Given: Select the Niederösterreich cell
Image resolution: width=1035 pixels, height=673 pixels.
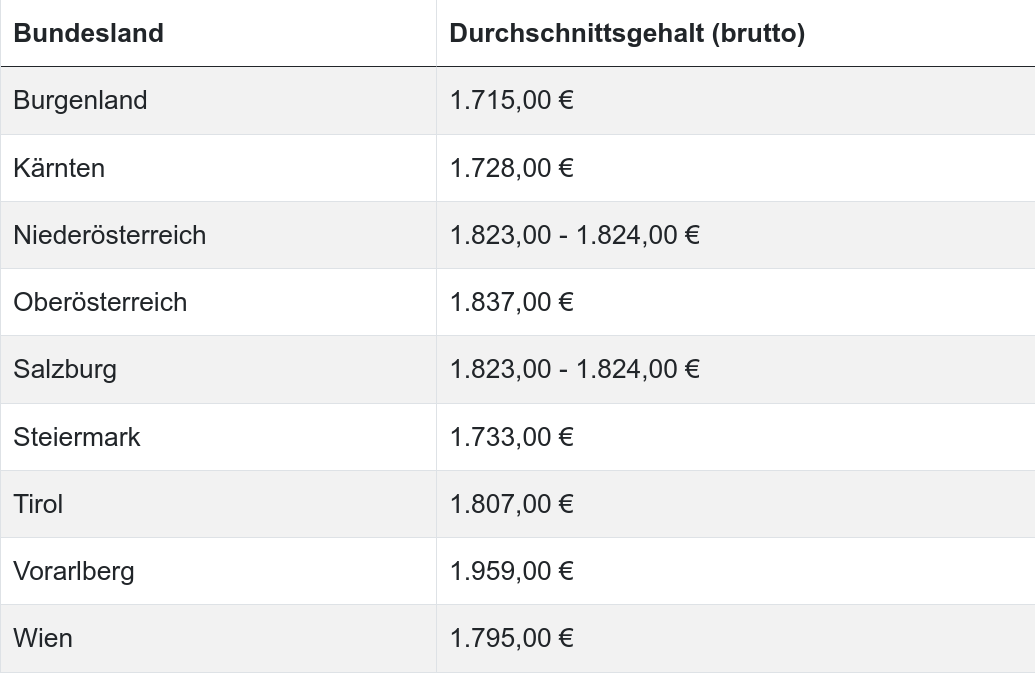Looking at the screenshot, I should point(109,235).
